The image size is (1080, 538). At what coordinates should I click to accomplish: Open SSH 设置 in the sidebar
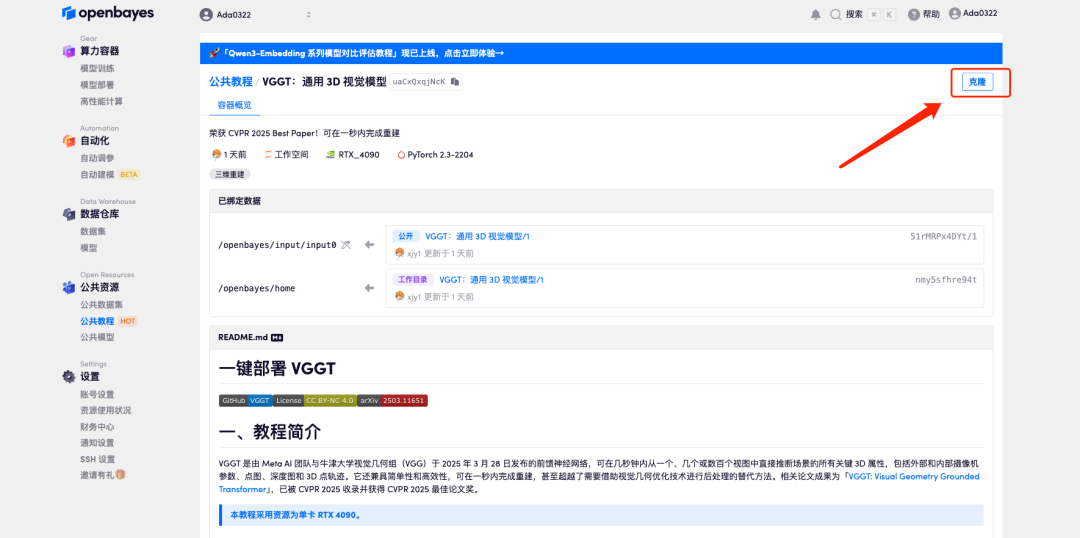[97, 459]
